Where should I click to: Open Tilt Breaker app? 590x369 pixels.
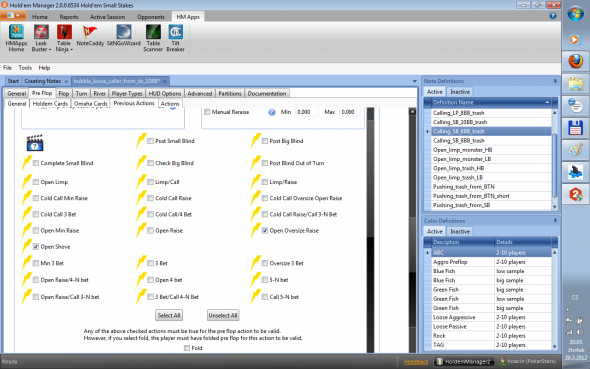tap(175, 38)
